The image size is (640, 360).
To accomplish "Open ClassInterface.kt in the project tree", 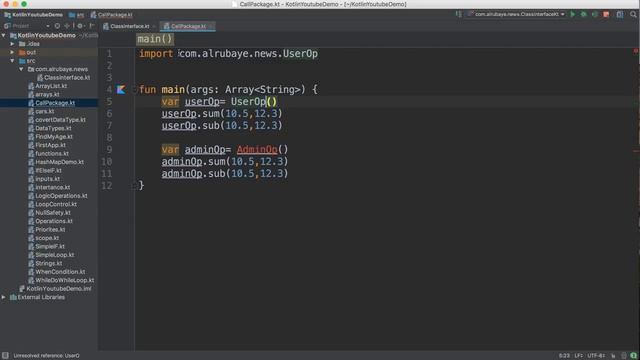I will point(63,78).
